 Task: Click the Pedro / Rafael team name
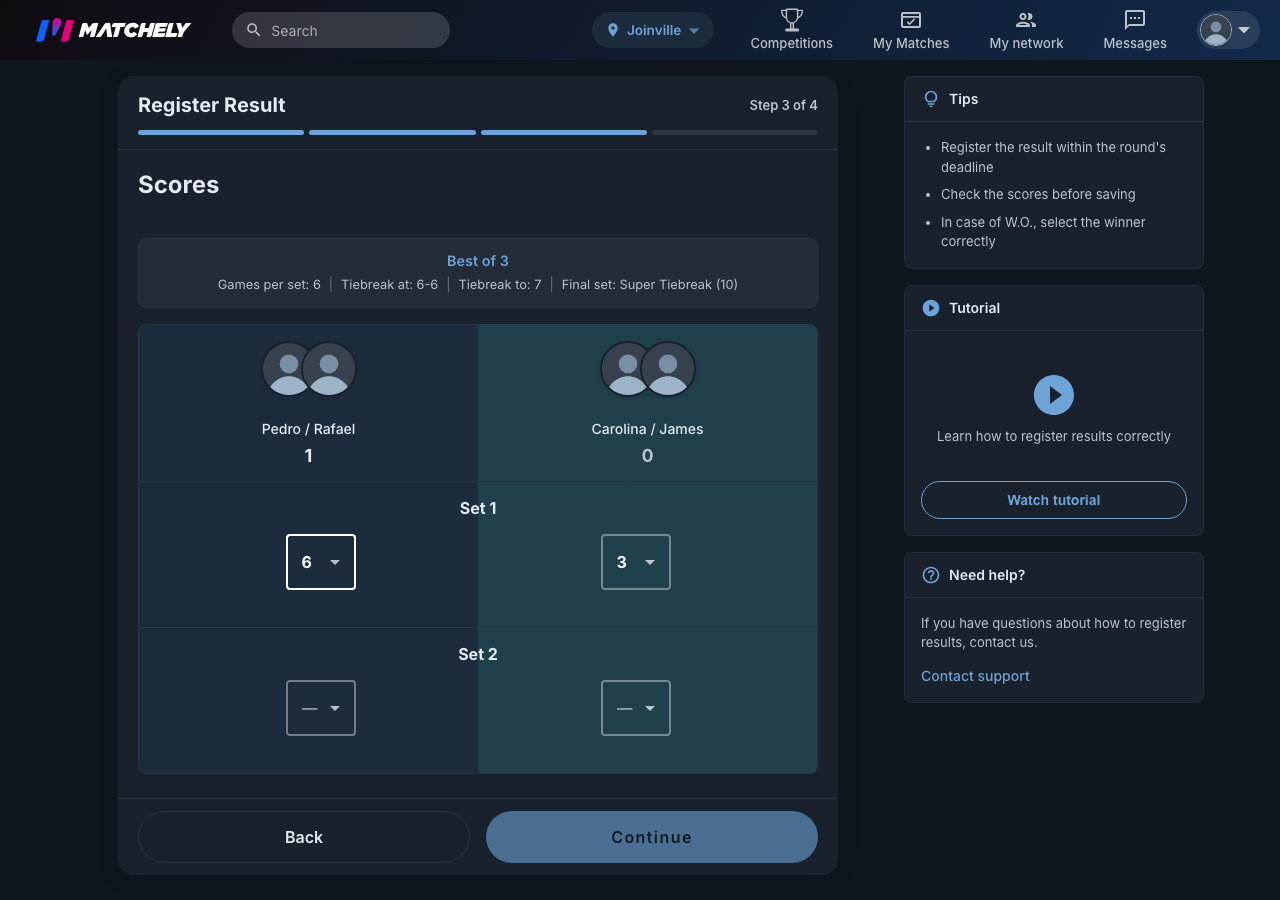pos(309,429)
